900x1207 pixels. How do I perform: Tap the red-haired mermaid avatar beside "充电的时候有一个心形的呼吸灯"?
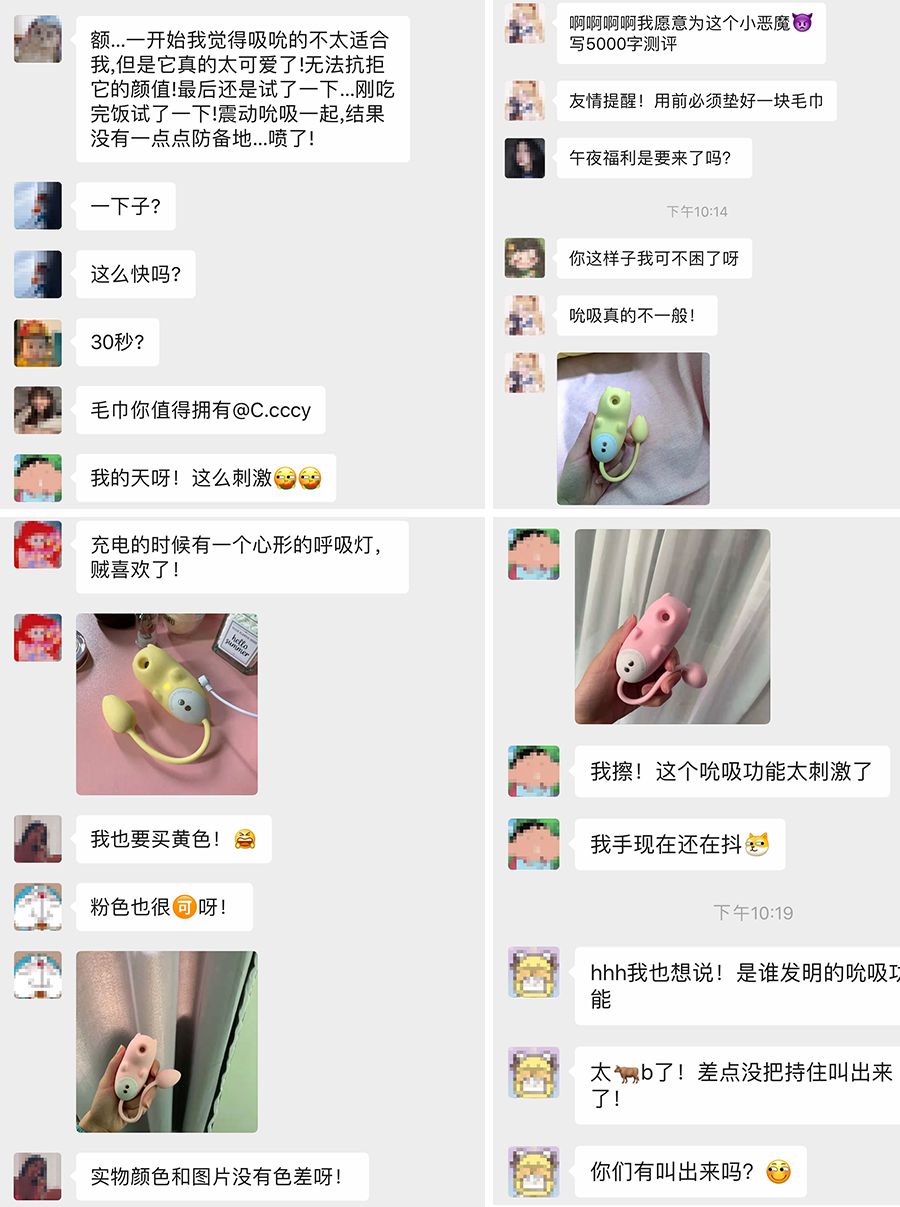point(38,545)
